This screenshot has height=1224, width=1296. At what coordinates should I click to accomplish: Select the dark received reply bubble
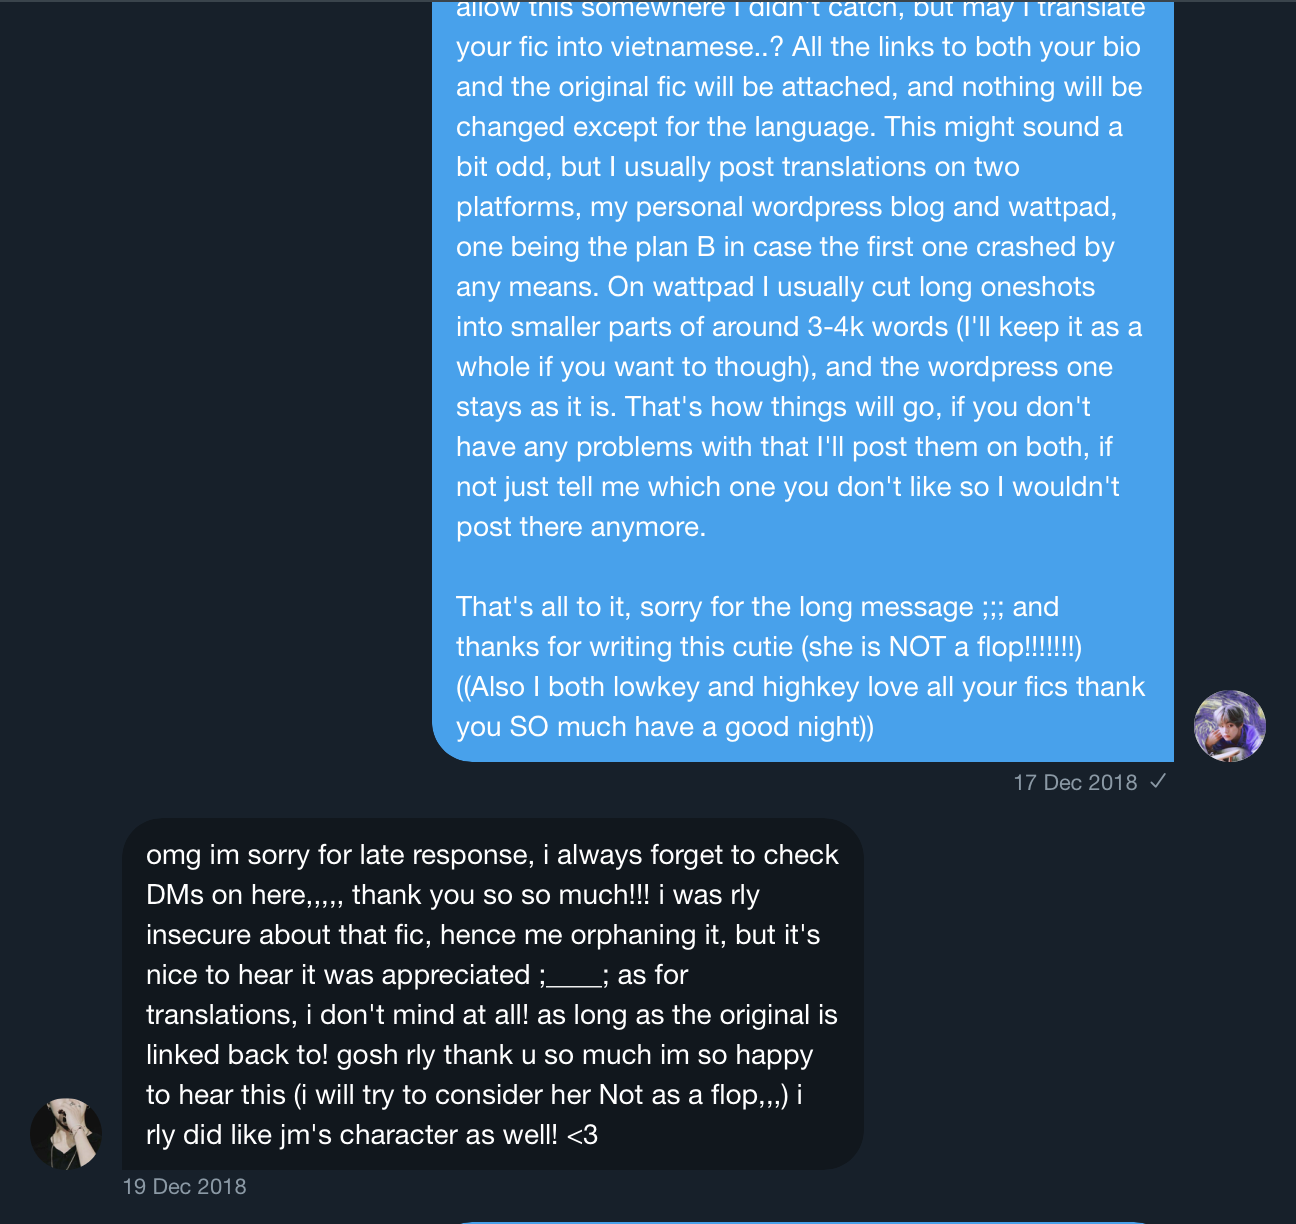pyautogui.click(x=493, y=994)
